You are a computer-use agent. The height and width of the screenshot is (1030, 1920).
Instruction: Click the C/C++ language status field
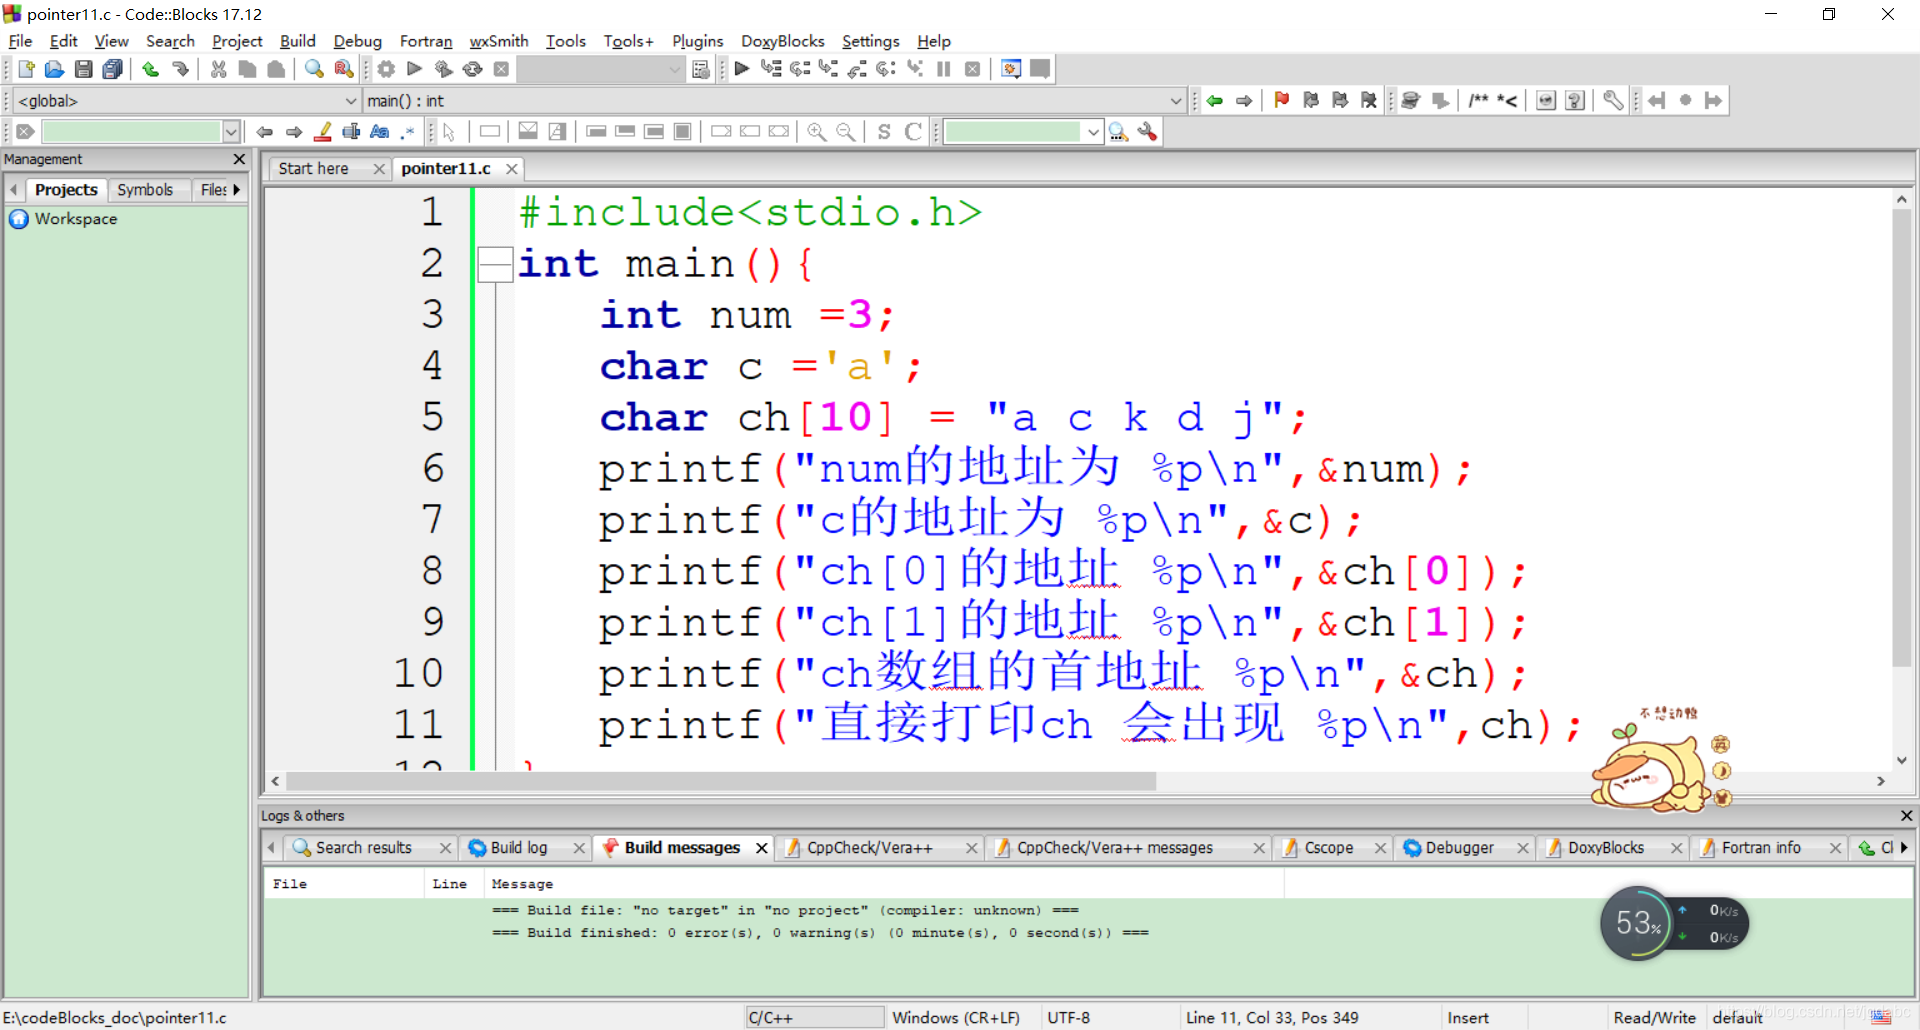(x=814, y=1017)
